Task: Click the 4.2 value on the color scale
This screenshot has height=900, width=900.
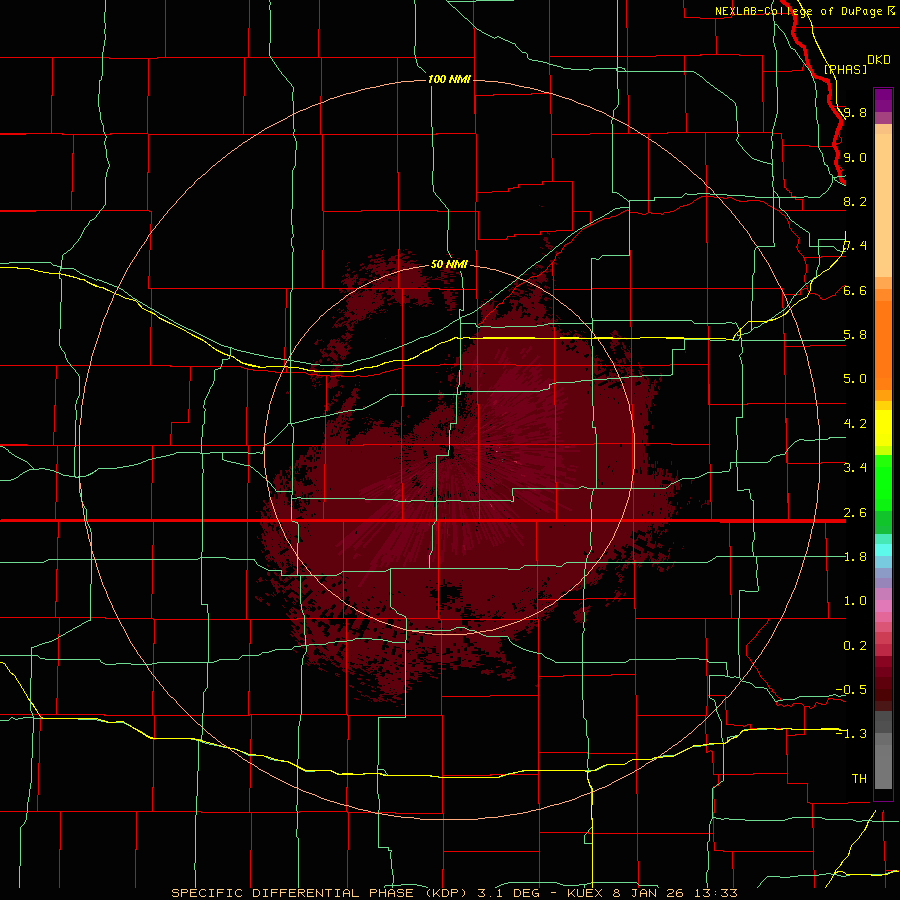Action: [x=855, y=424]
